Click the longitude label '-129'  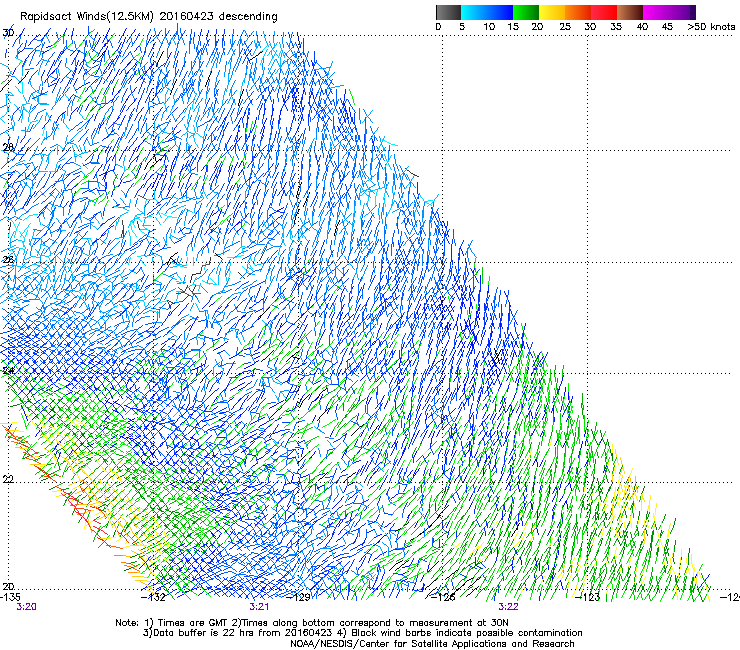click(298, 597)
